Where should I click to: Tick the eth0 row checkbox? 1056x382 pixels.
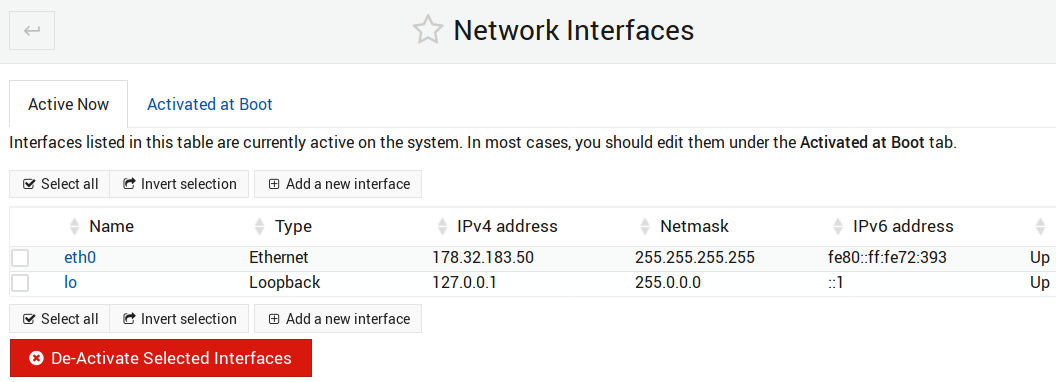20,258
